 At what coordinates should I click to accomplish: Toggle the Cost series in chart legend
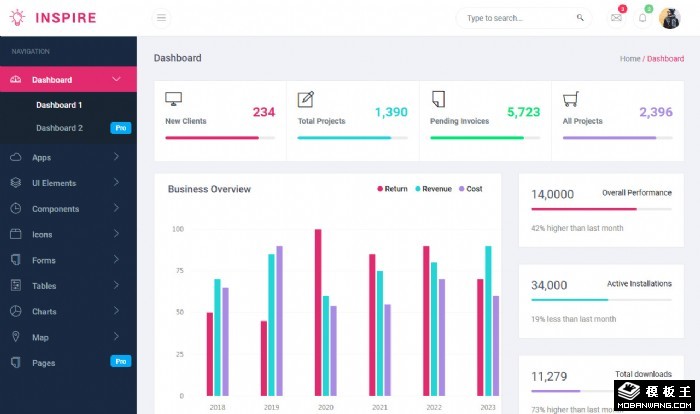pyautogui.click(x=470, y=189)
